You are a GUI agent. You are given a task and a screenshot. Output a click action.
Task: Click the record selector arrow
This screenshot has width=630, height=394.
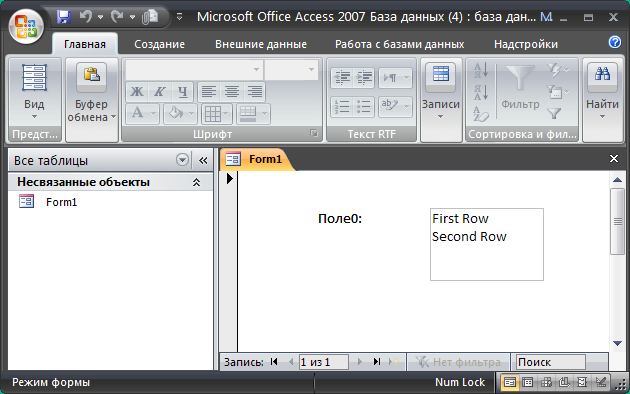click(x=229, y=178)
